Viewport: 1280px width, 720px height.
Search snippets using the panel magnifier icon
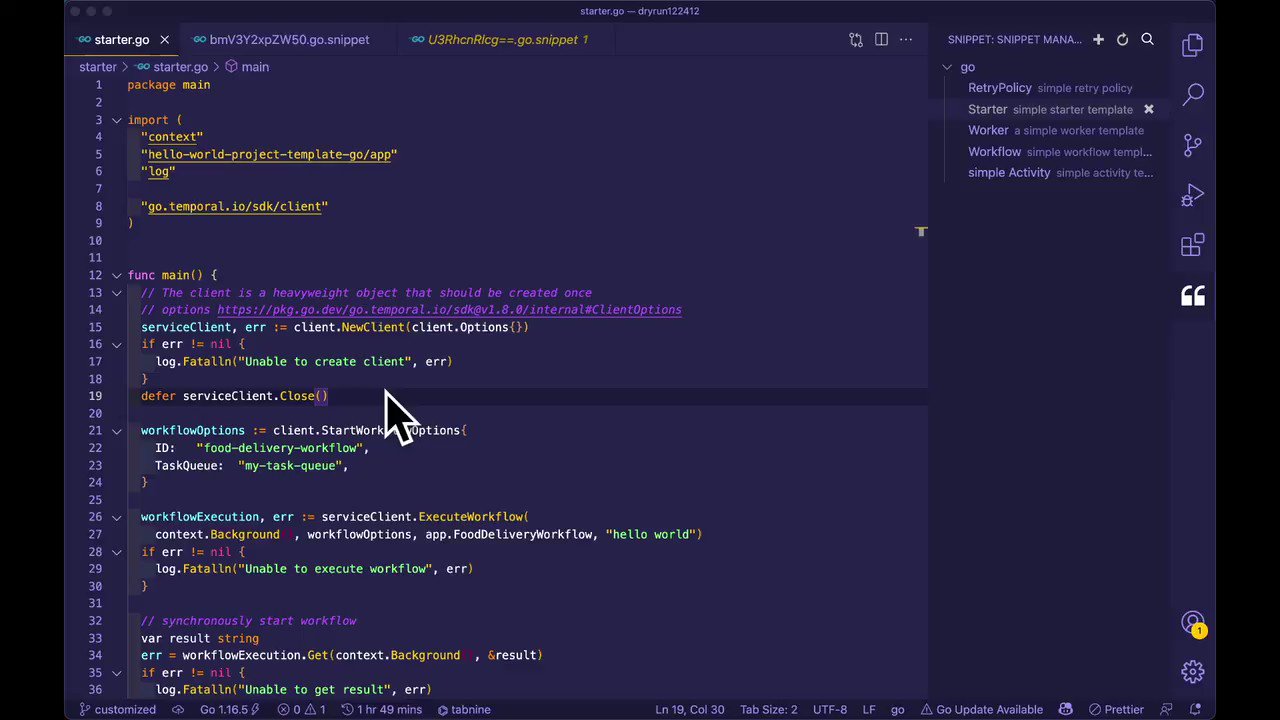click(x=1147, y=39)
